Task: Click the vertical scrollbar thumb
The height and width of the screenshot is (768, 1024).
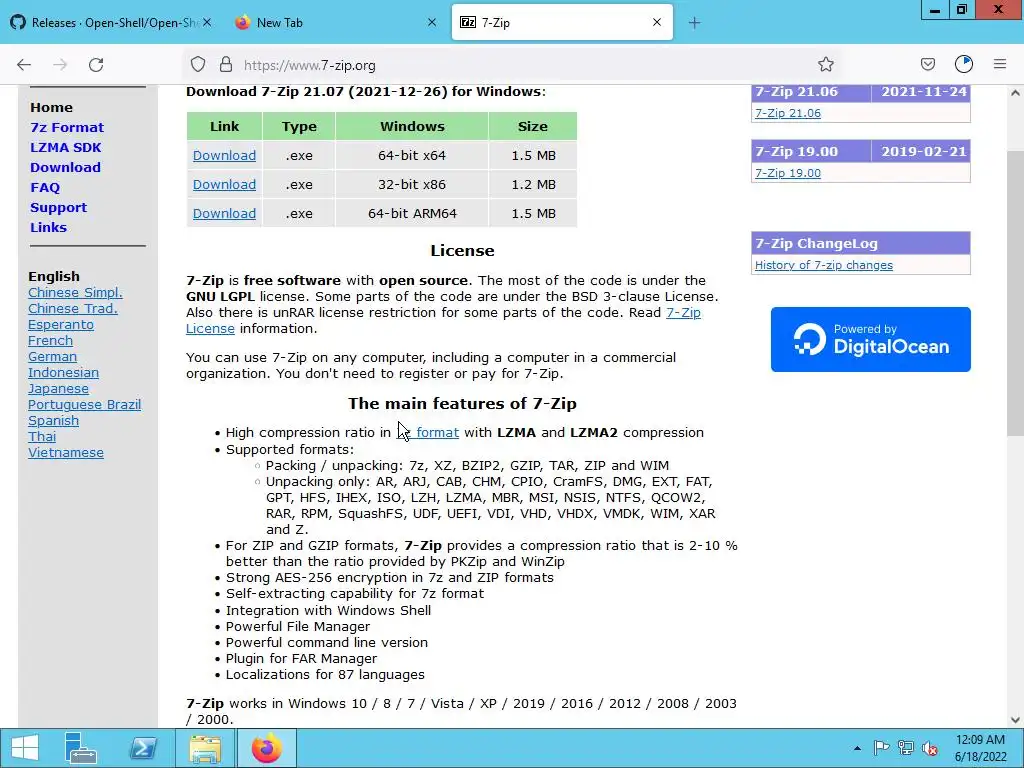Action: tap(1015, 293)
